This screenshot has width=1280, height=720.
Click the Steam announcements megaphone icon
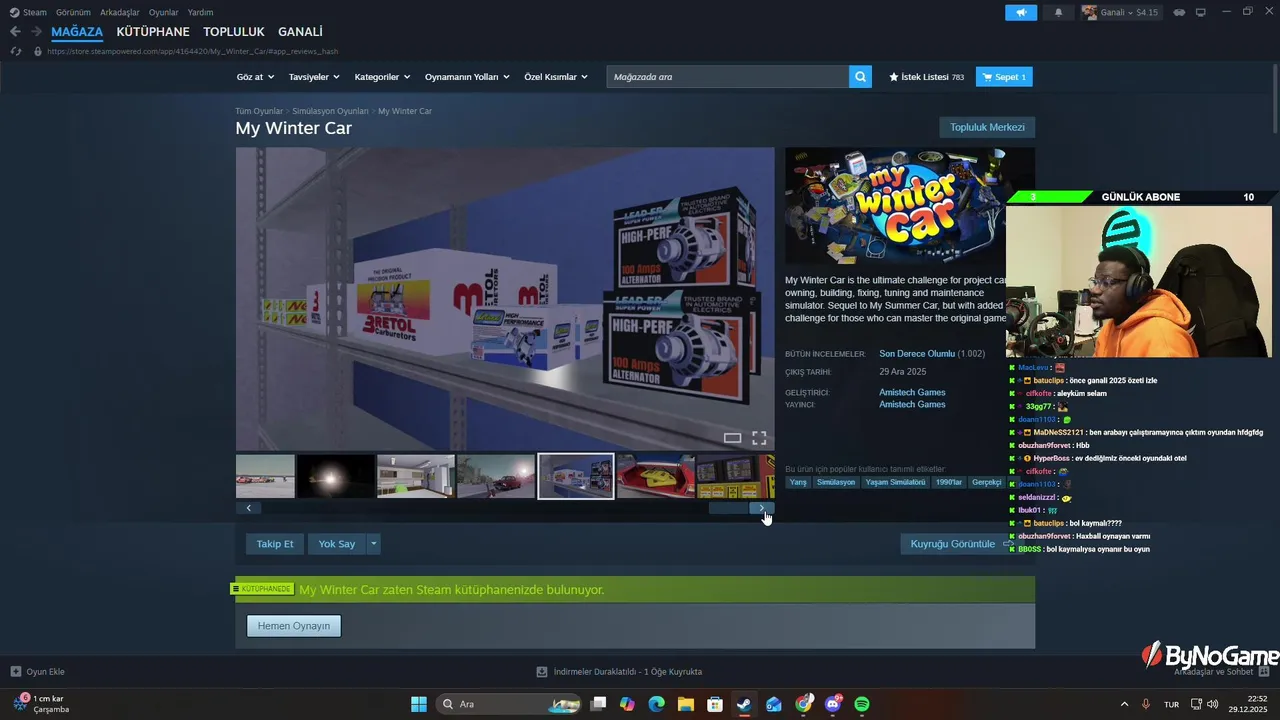[1021, 12]
